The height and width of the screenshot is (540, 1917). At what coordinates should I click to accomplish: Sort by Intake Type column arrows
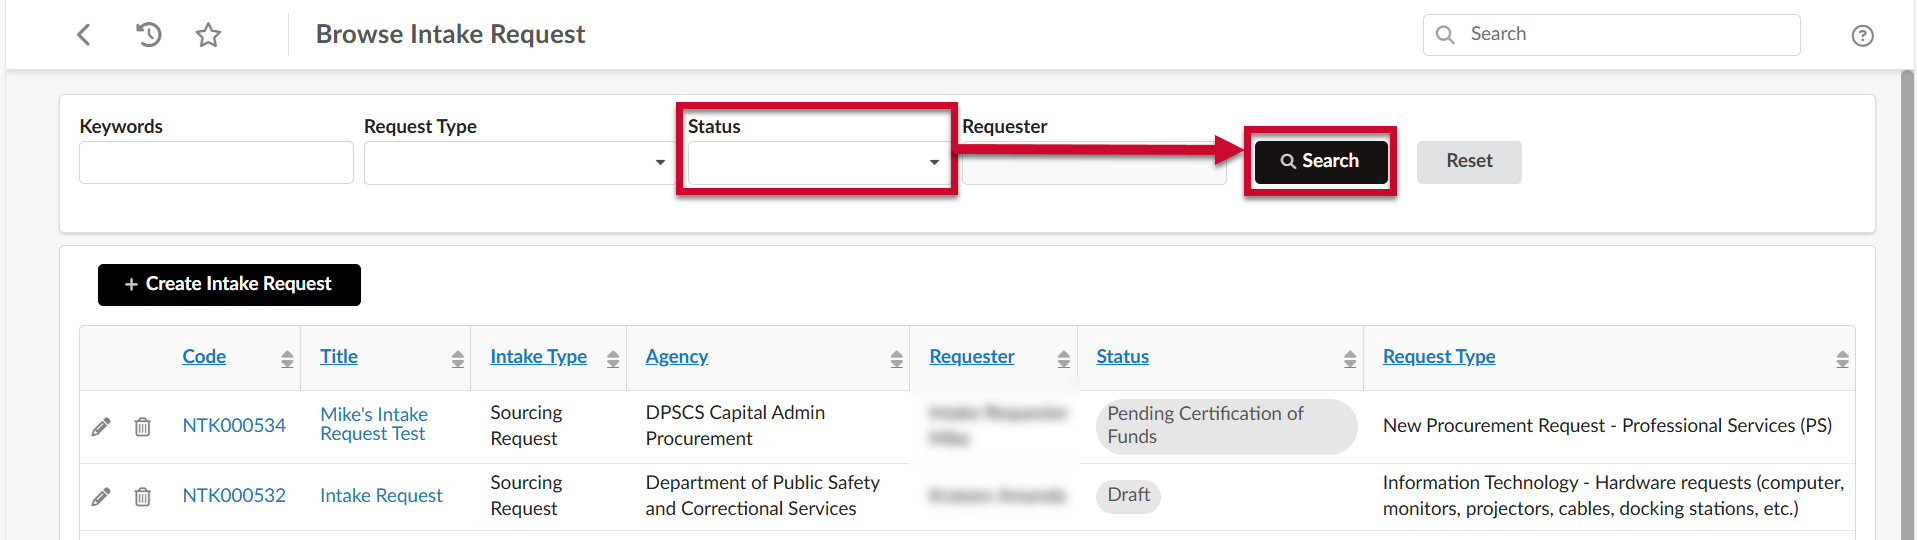click(613, 359)
